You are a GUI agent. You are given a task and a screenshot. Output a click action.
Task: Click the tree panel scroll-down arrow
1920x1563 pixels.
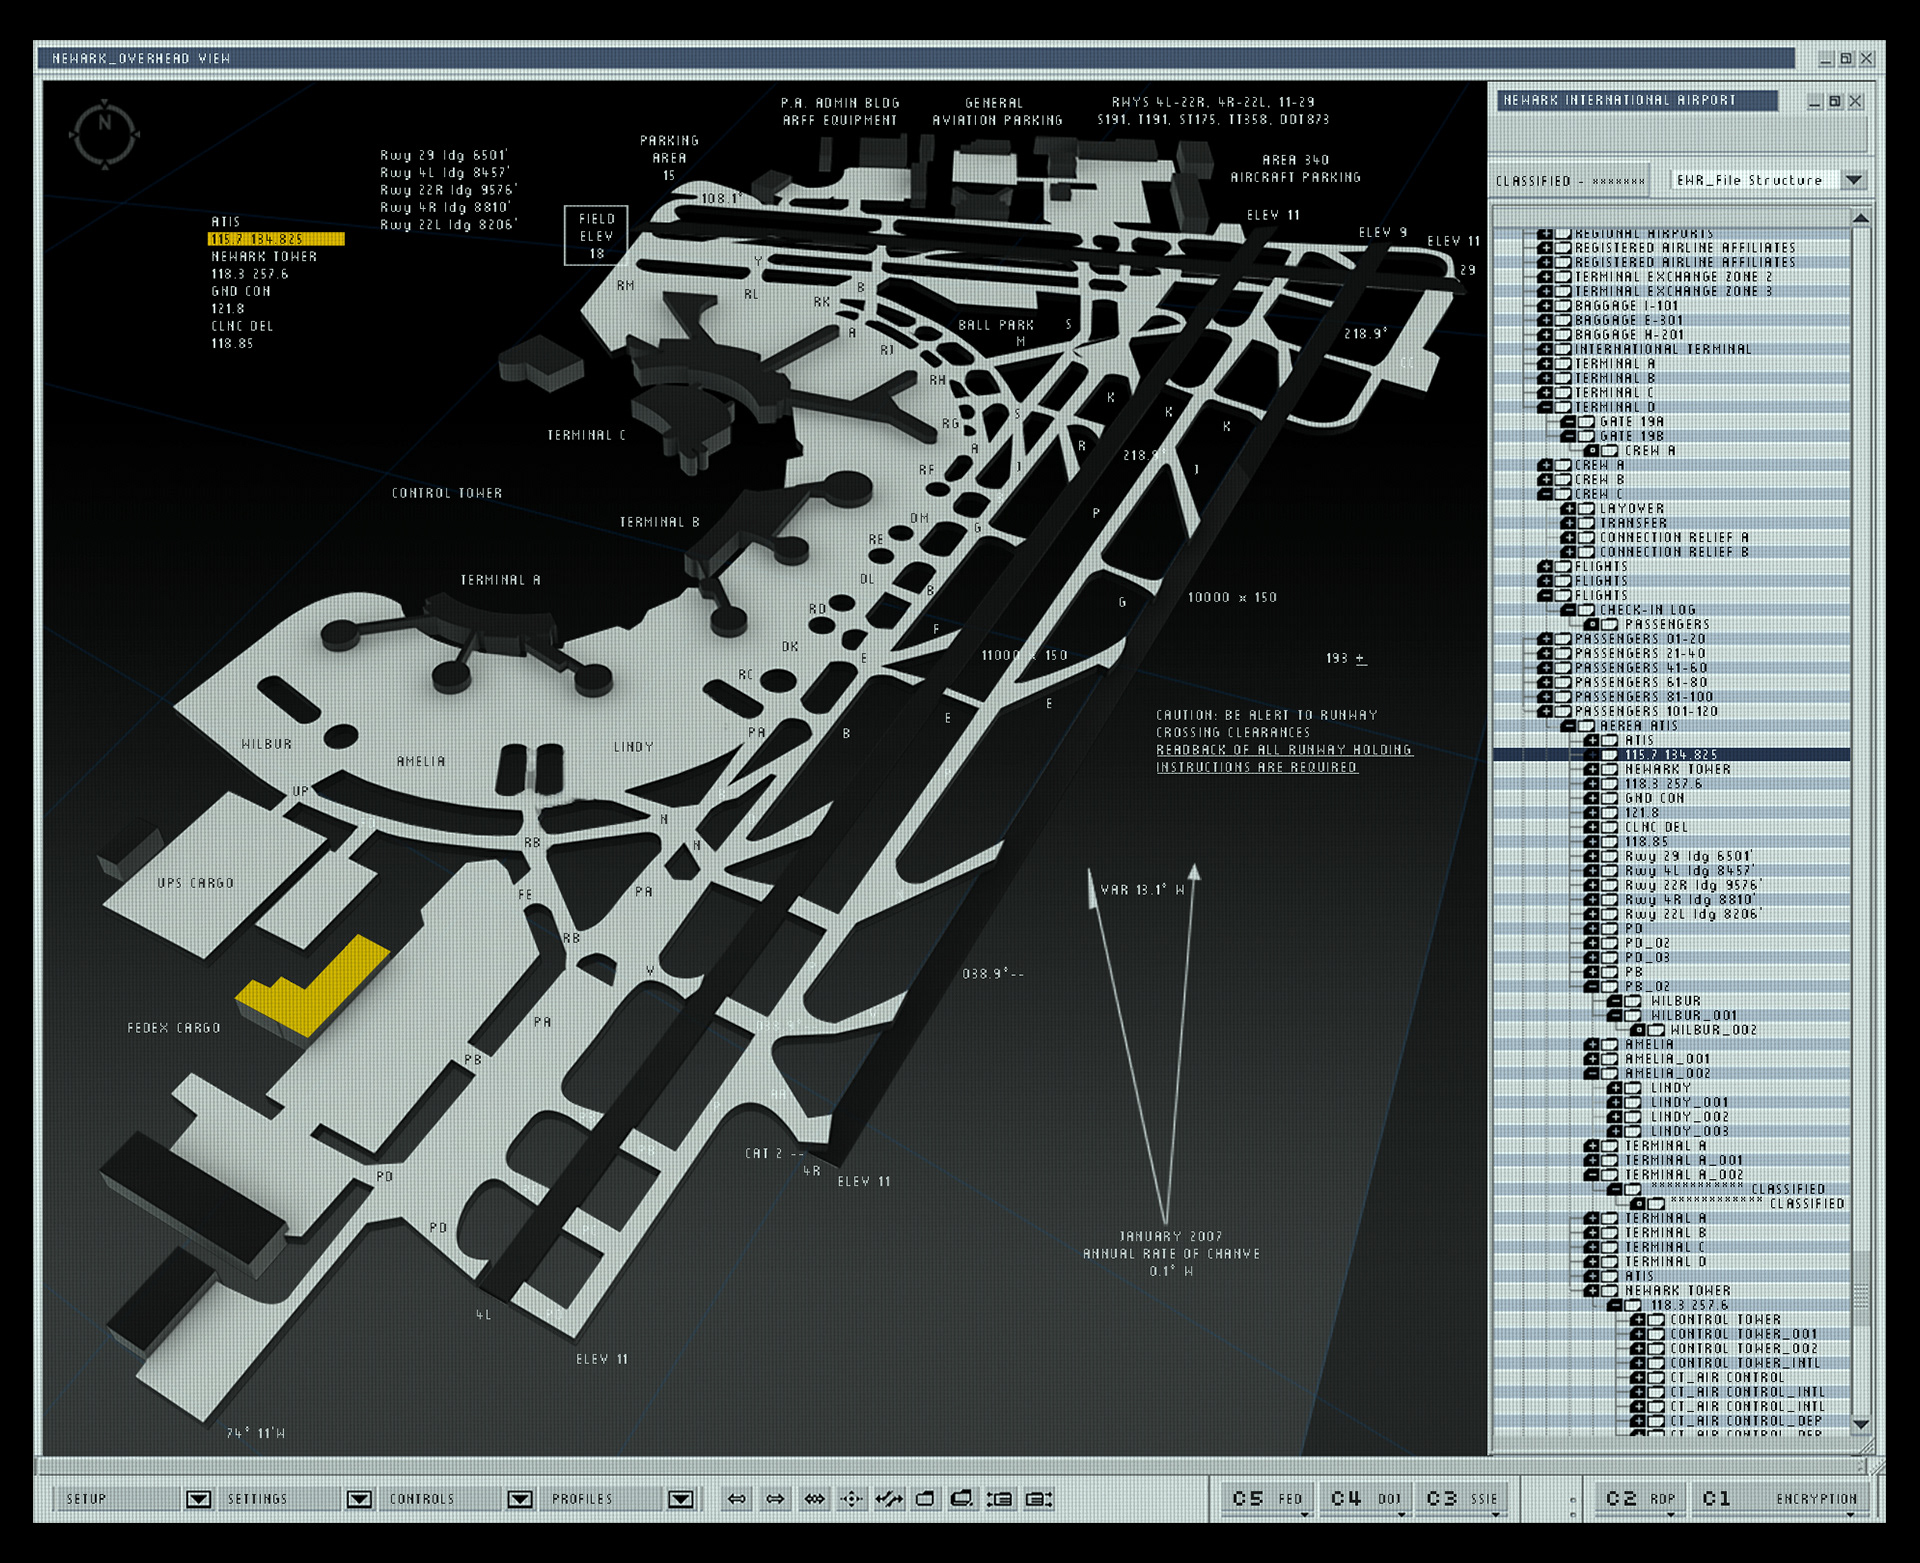(x=1860, y=1424)
